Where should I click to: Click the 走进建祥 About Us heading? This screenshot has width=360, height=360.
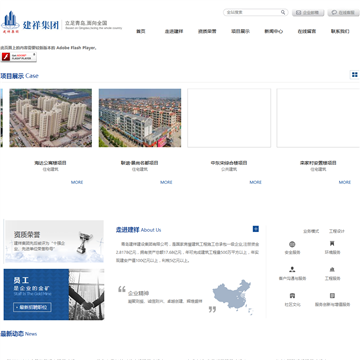click(138, 230)
